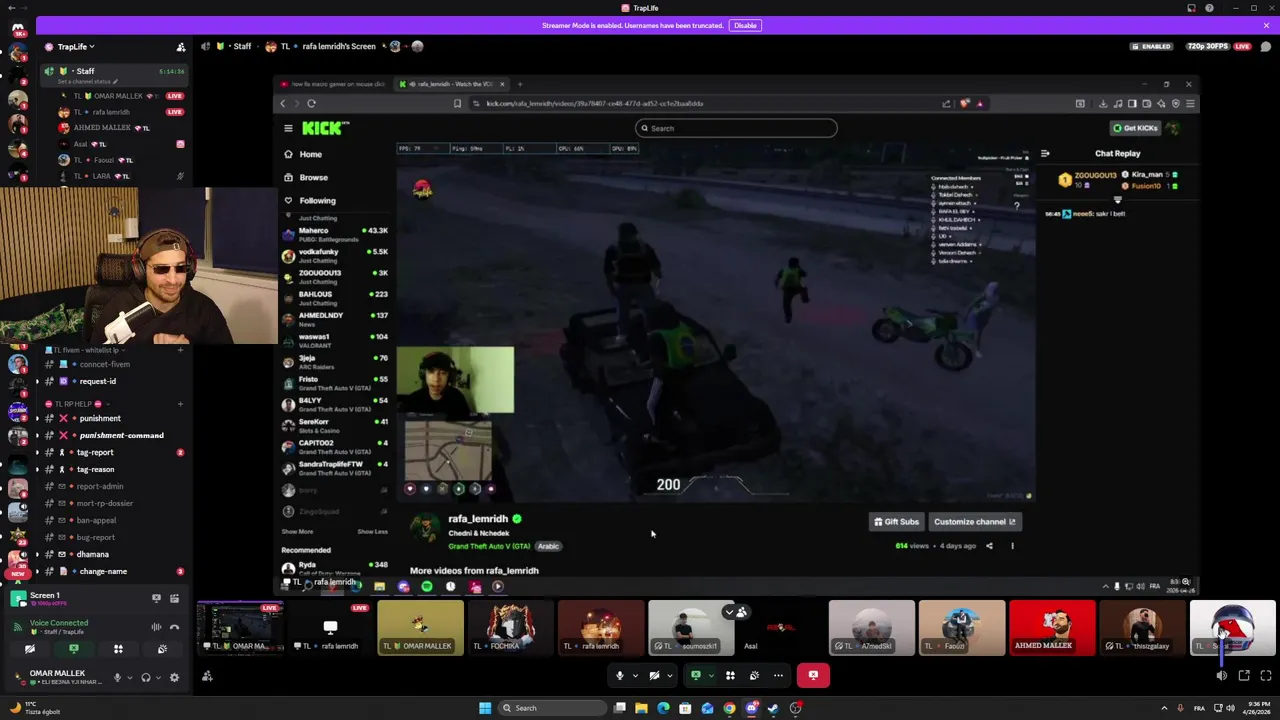Click Browse in Kick sidebar
Screen dimensions: 1280x720
tap(306, 177)
